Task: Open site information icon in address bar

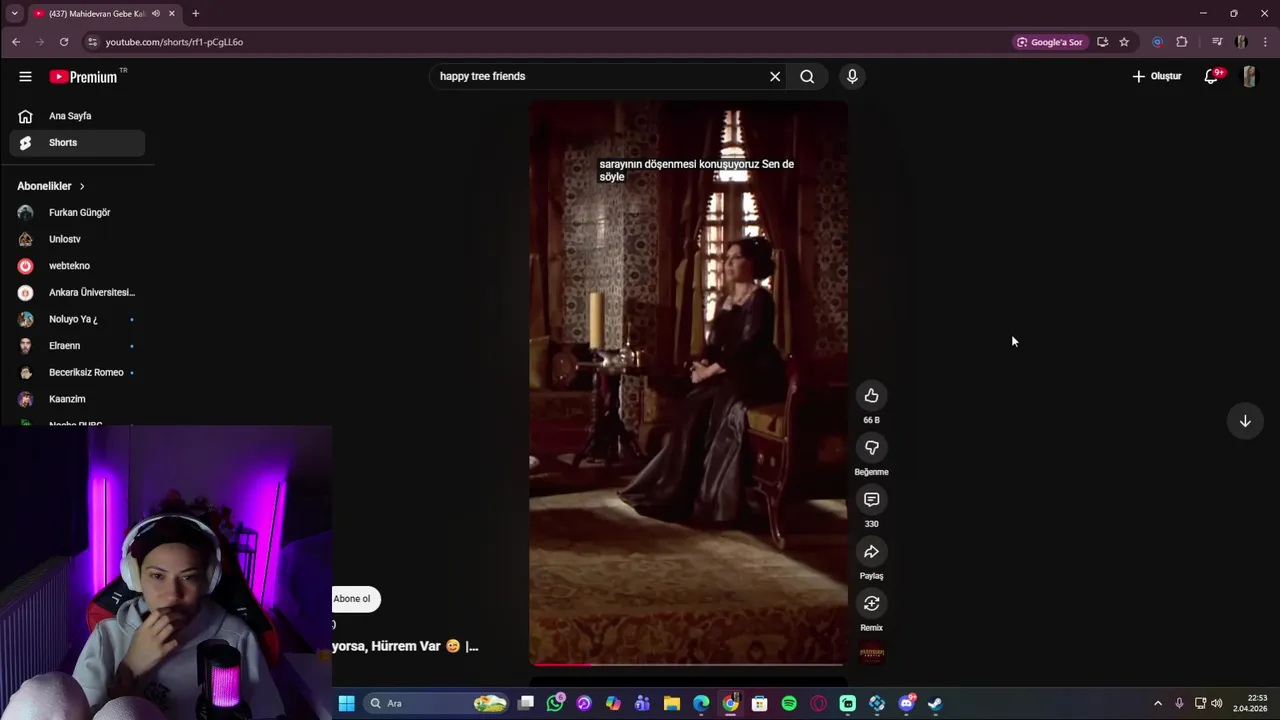Action: click(x=92, y=42)
